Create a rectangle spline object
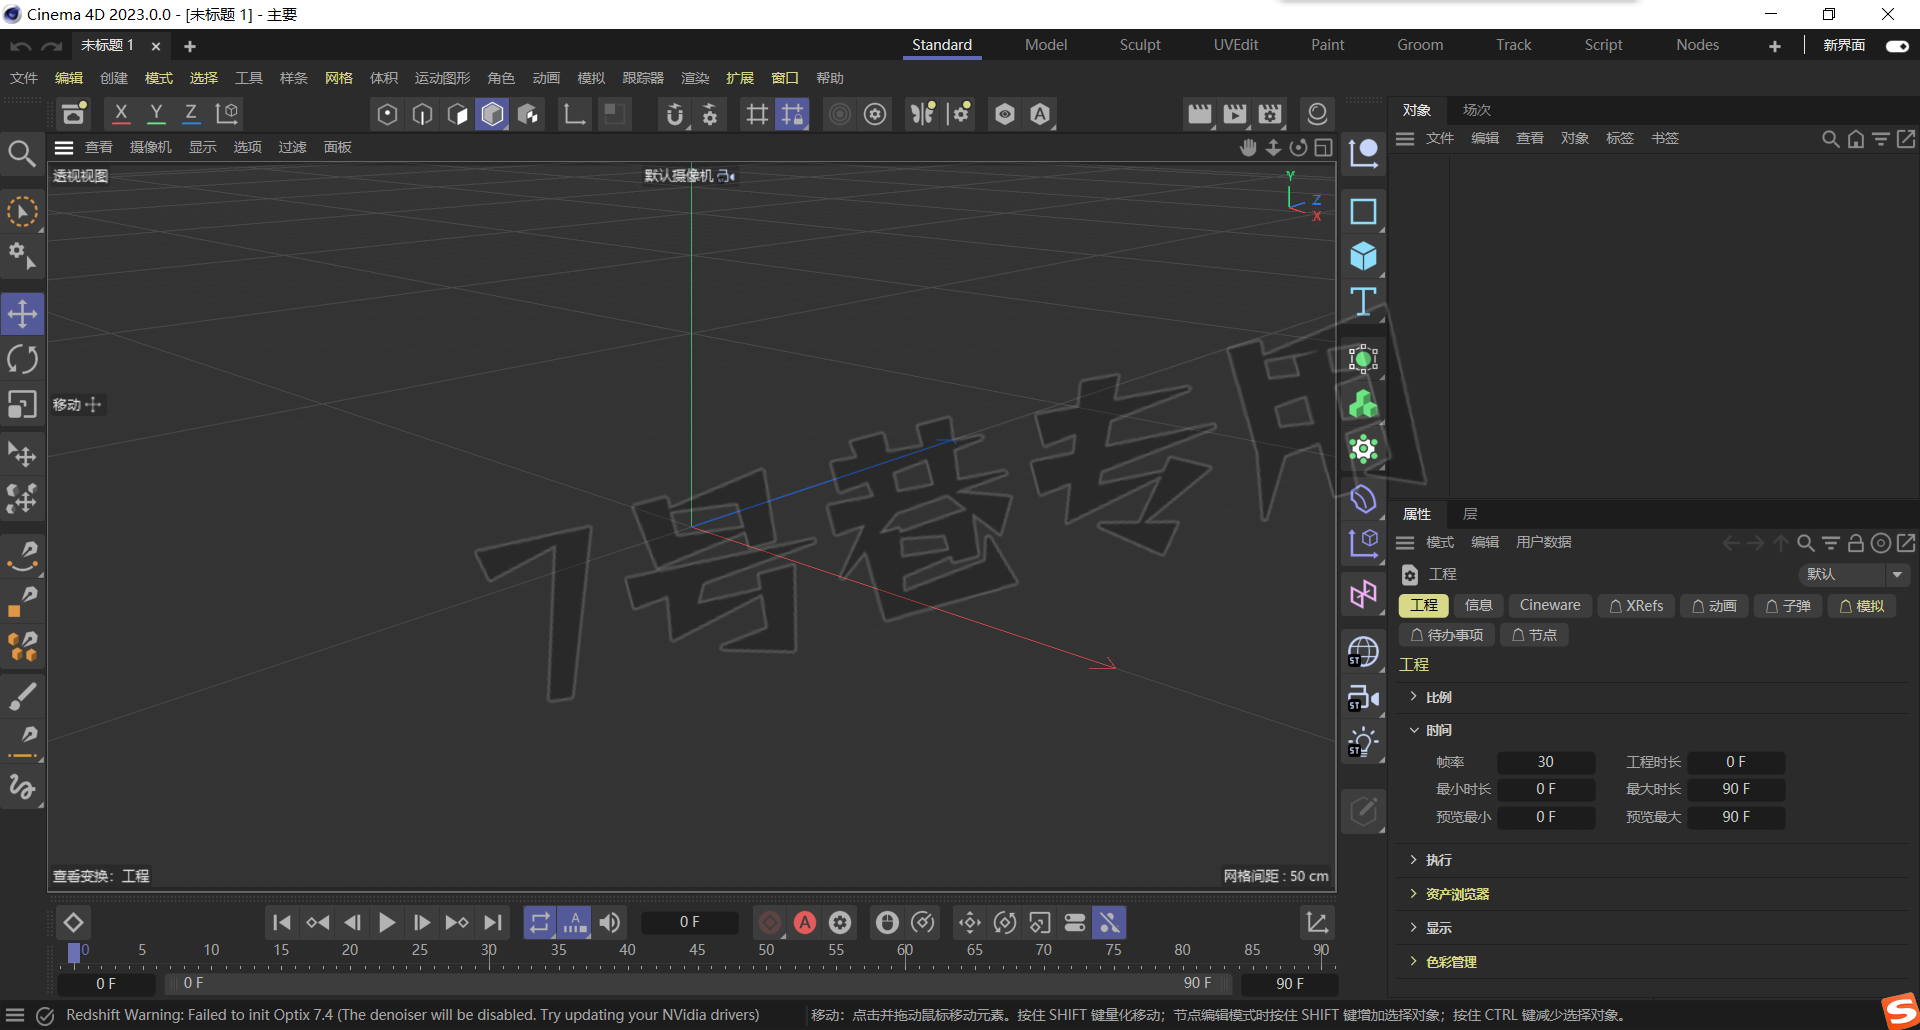 click(x=1363, y=212)
